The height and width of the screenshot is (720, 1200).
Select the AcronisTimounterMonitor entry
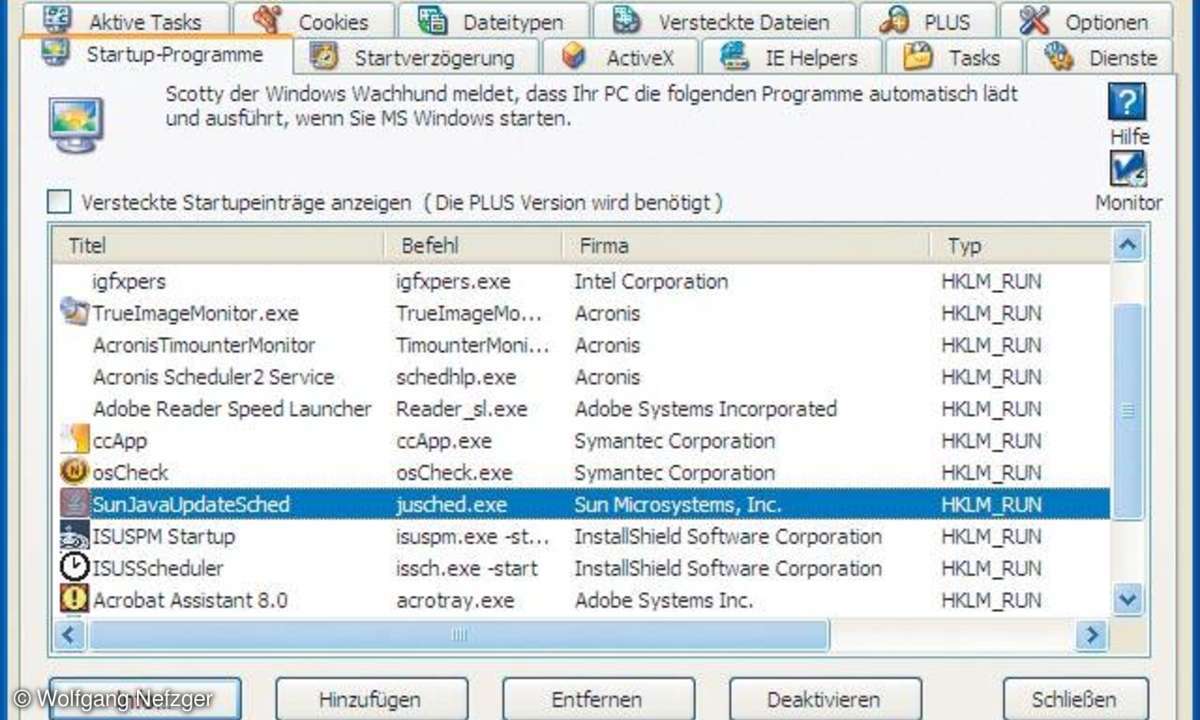[x=204, y=345]
